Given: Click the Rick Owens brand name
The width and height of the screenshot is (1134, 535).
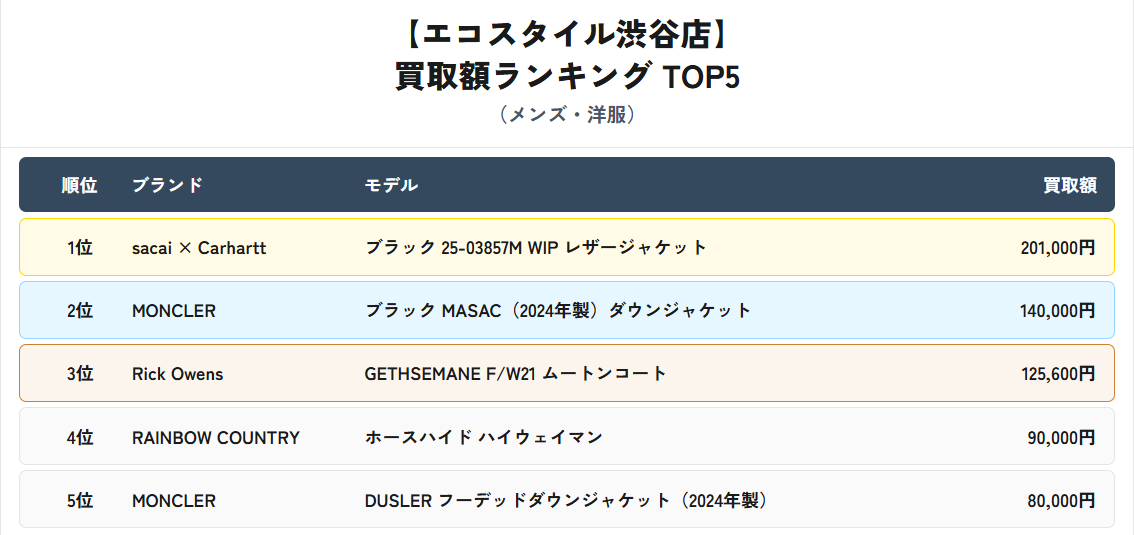Looking at the screenshot, I should [x=178, y=374].
